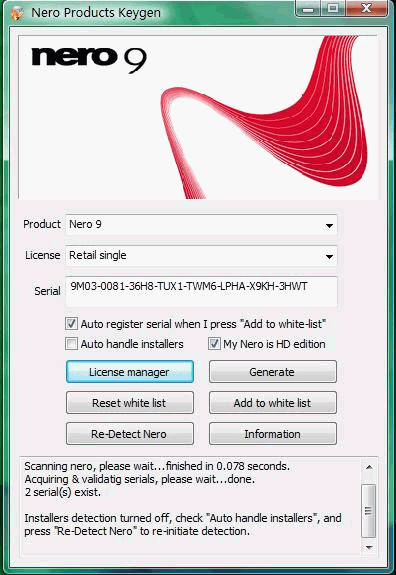
Task: Click inside the status log text area
Action: (191, 505)
